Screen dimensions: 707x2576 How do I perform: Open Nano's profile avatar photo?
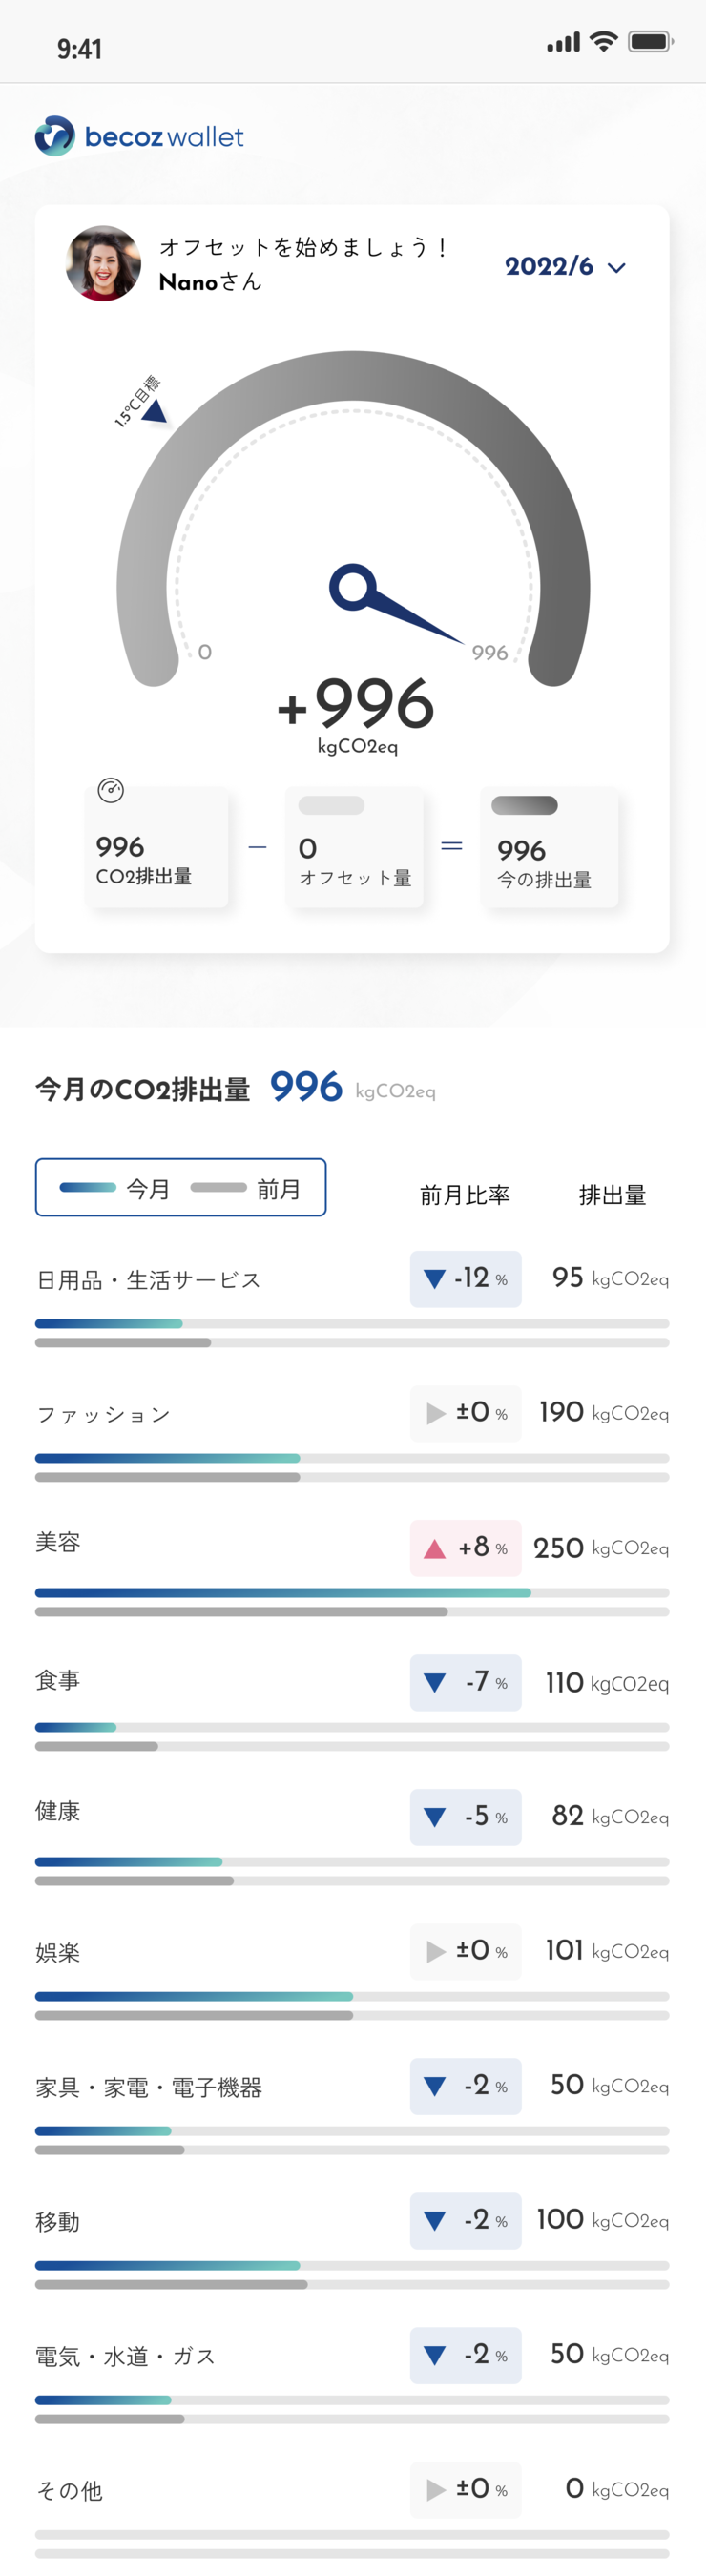[x=103, y=265]
